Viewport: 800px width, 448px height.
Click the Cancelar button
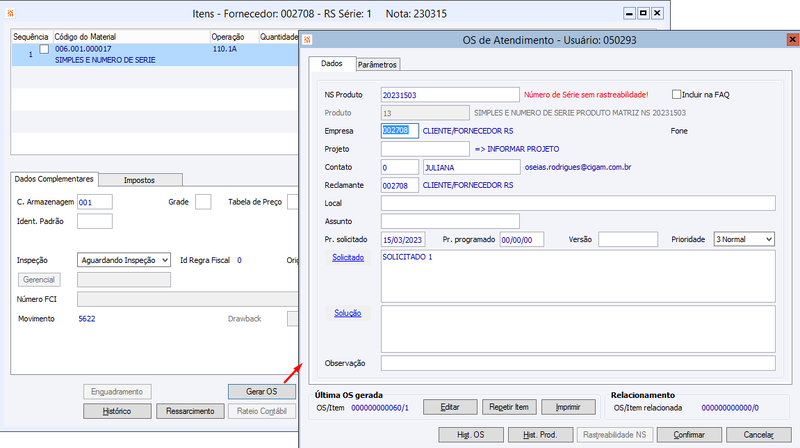[759, 435]
